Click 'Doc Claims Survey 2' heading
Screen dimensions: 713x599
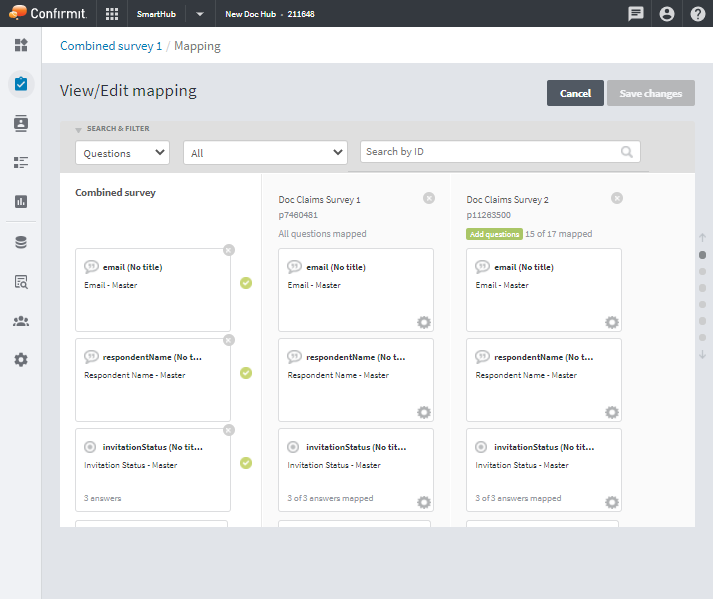click(x=507, y=200)
